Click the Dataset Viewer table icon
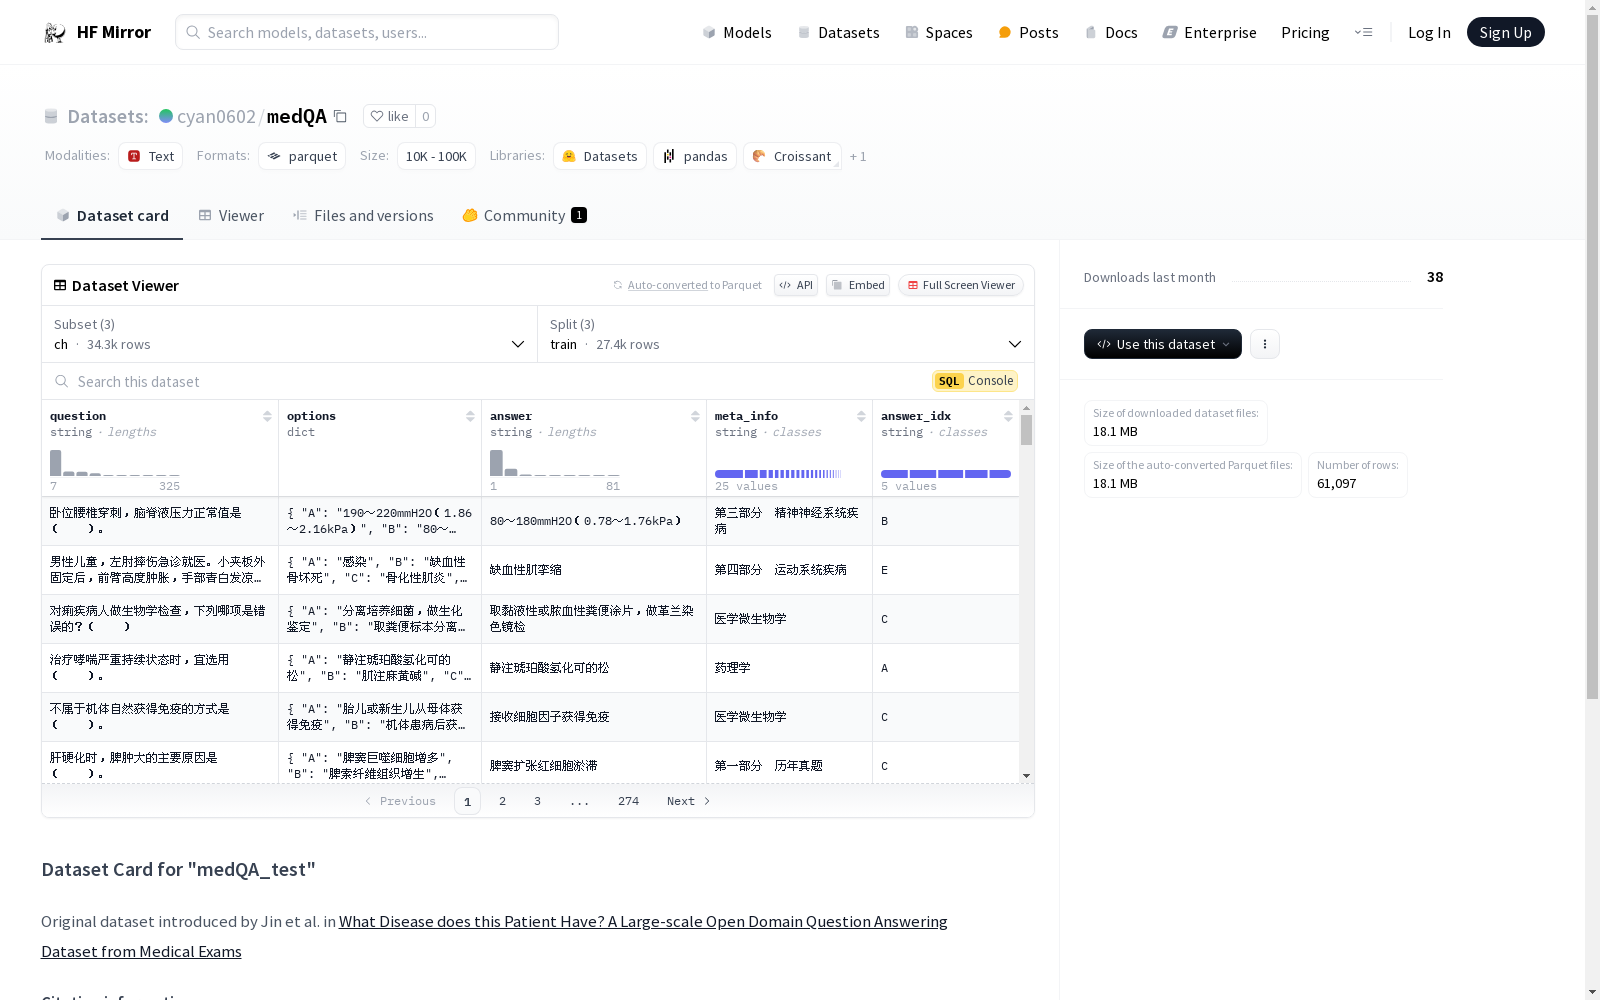 [60, 285]
